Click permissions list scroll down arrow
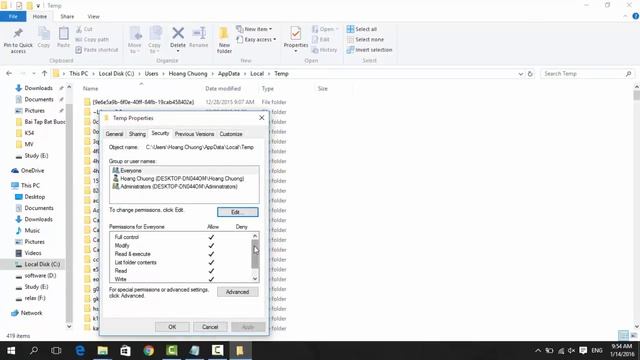Image resolution: width=640 pixels, height=360 pixels. (x=255, y=279)
